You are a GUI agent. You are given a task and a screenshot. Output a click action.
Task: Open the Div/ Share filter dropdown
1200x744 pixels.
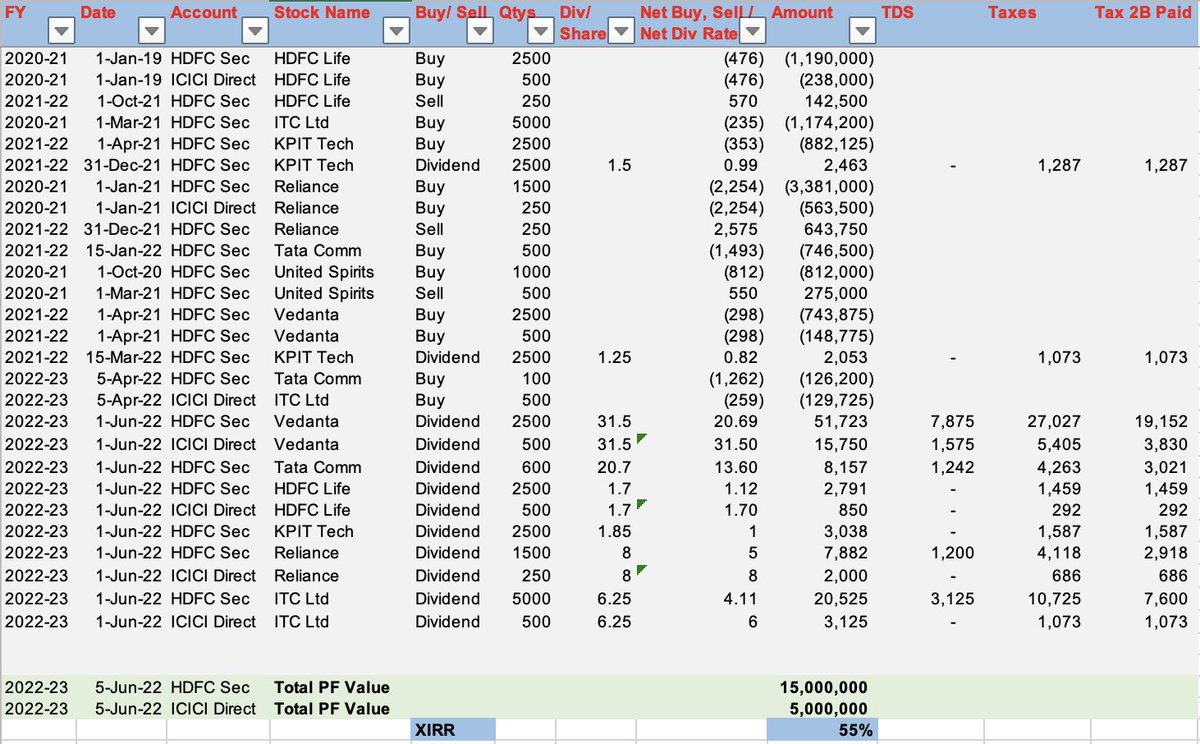pos(621,32)
